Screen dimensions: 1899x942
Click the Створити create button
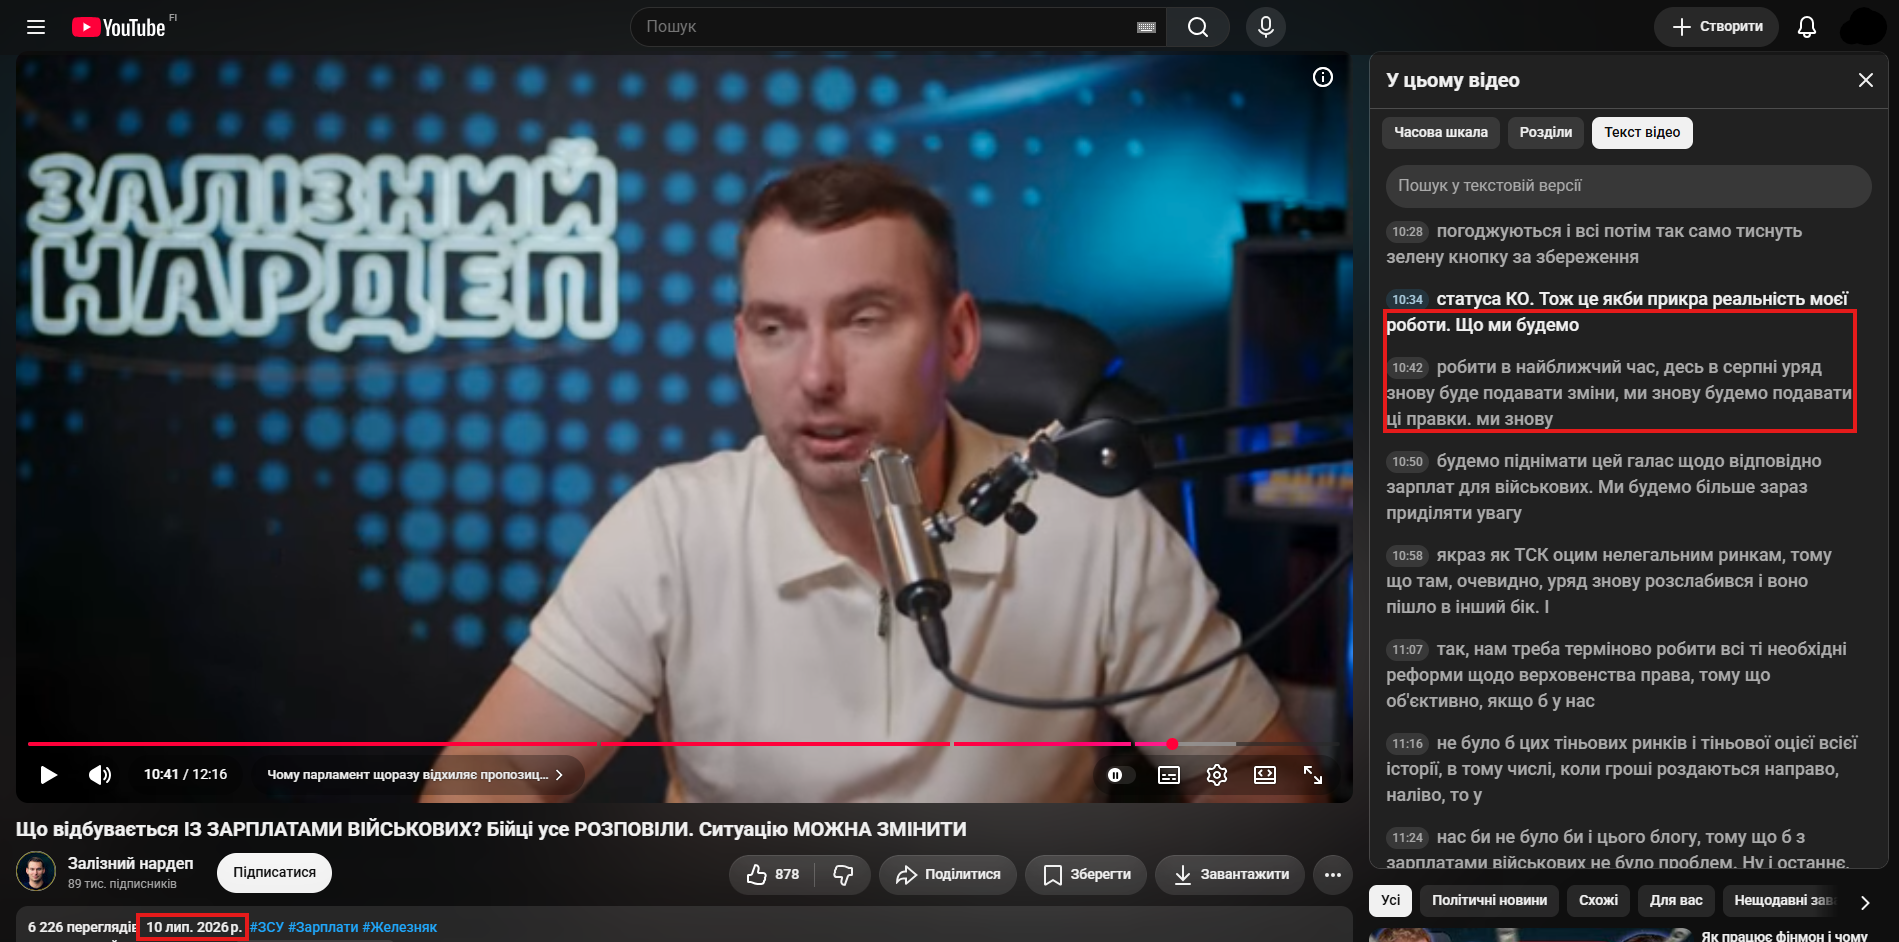pos(1716,27)
